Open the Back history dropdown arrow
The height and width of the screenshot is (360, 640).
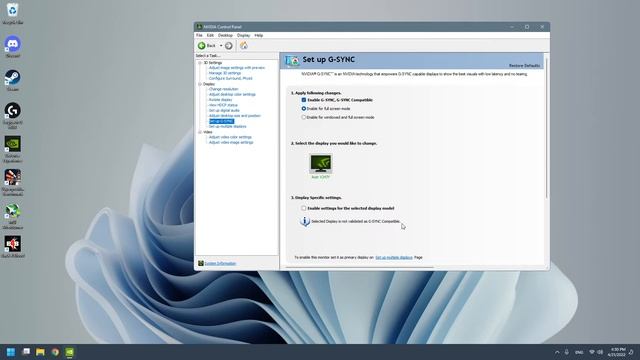click(x=221, y=46)
